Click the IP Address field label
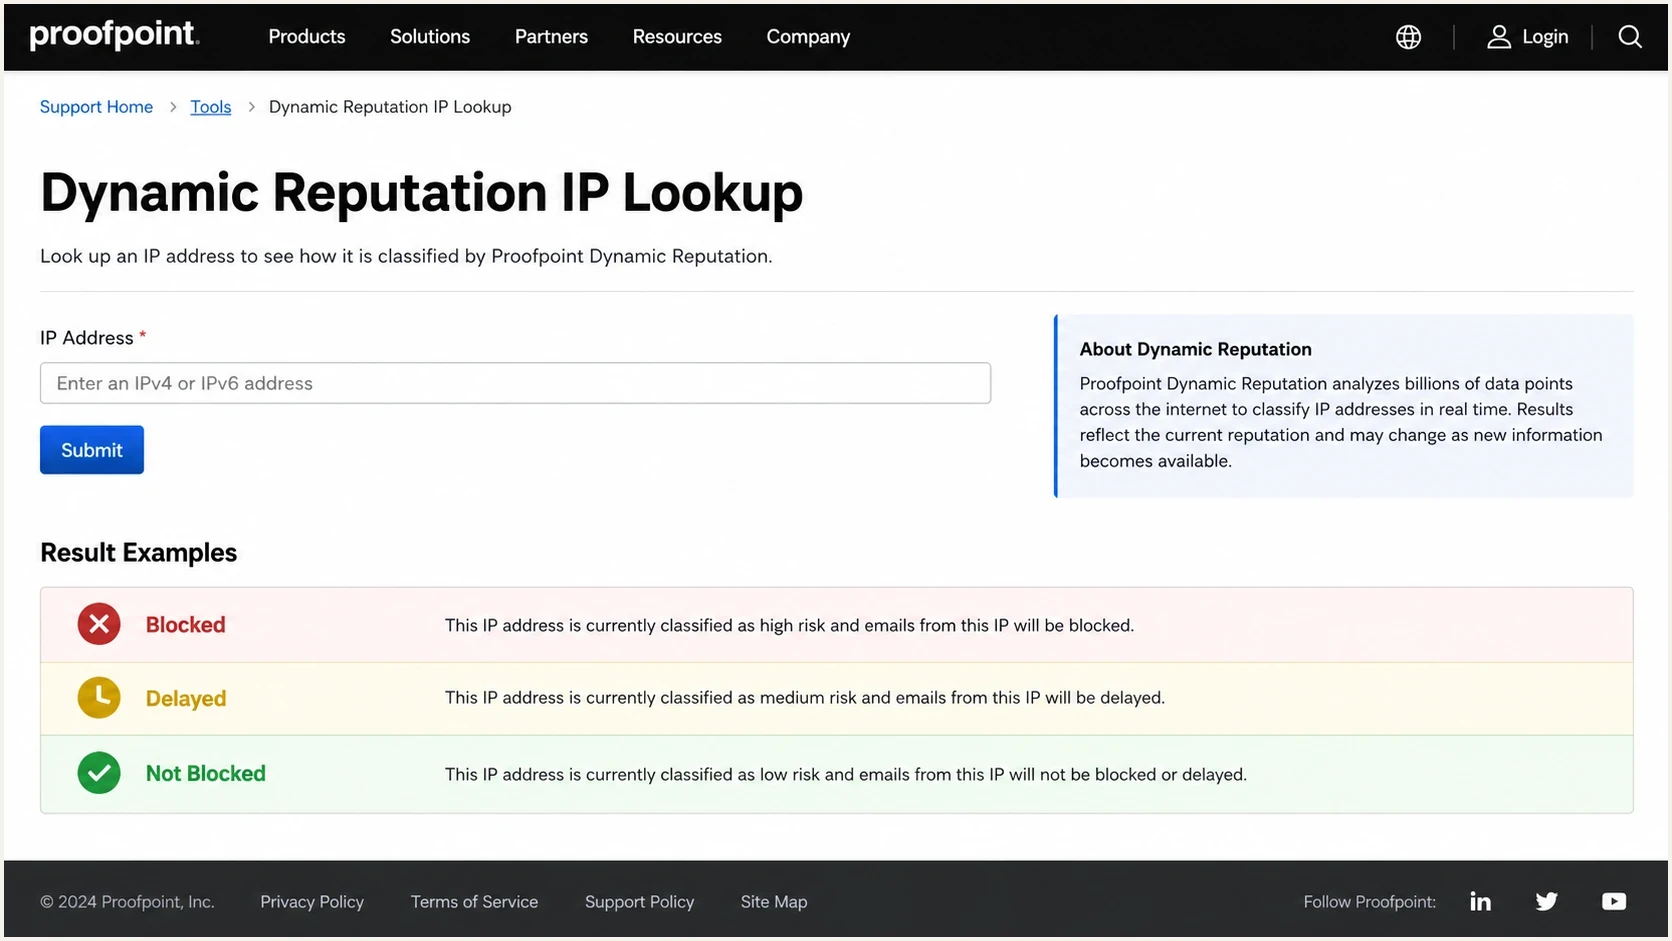This screenshot has height=941, width=1672. pyautogui.click(x=87, y=338)
